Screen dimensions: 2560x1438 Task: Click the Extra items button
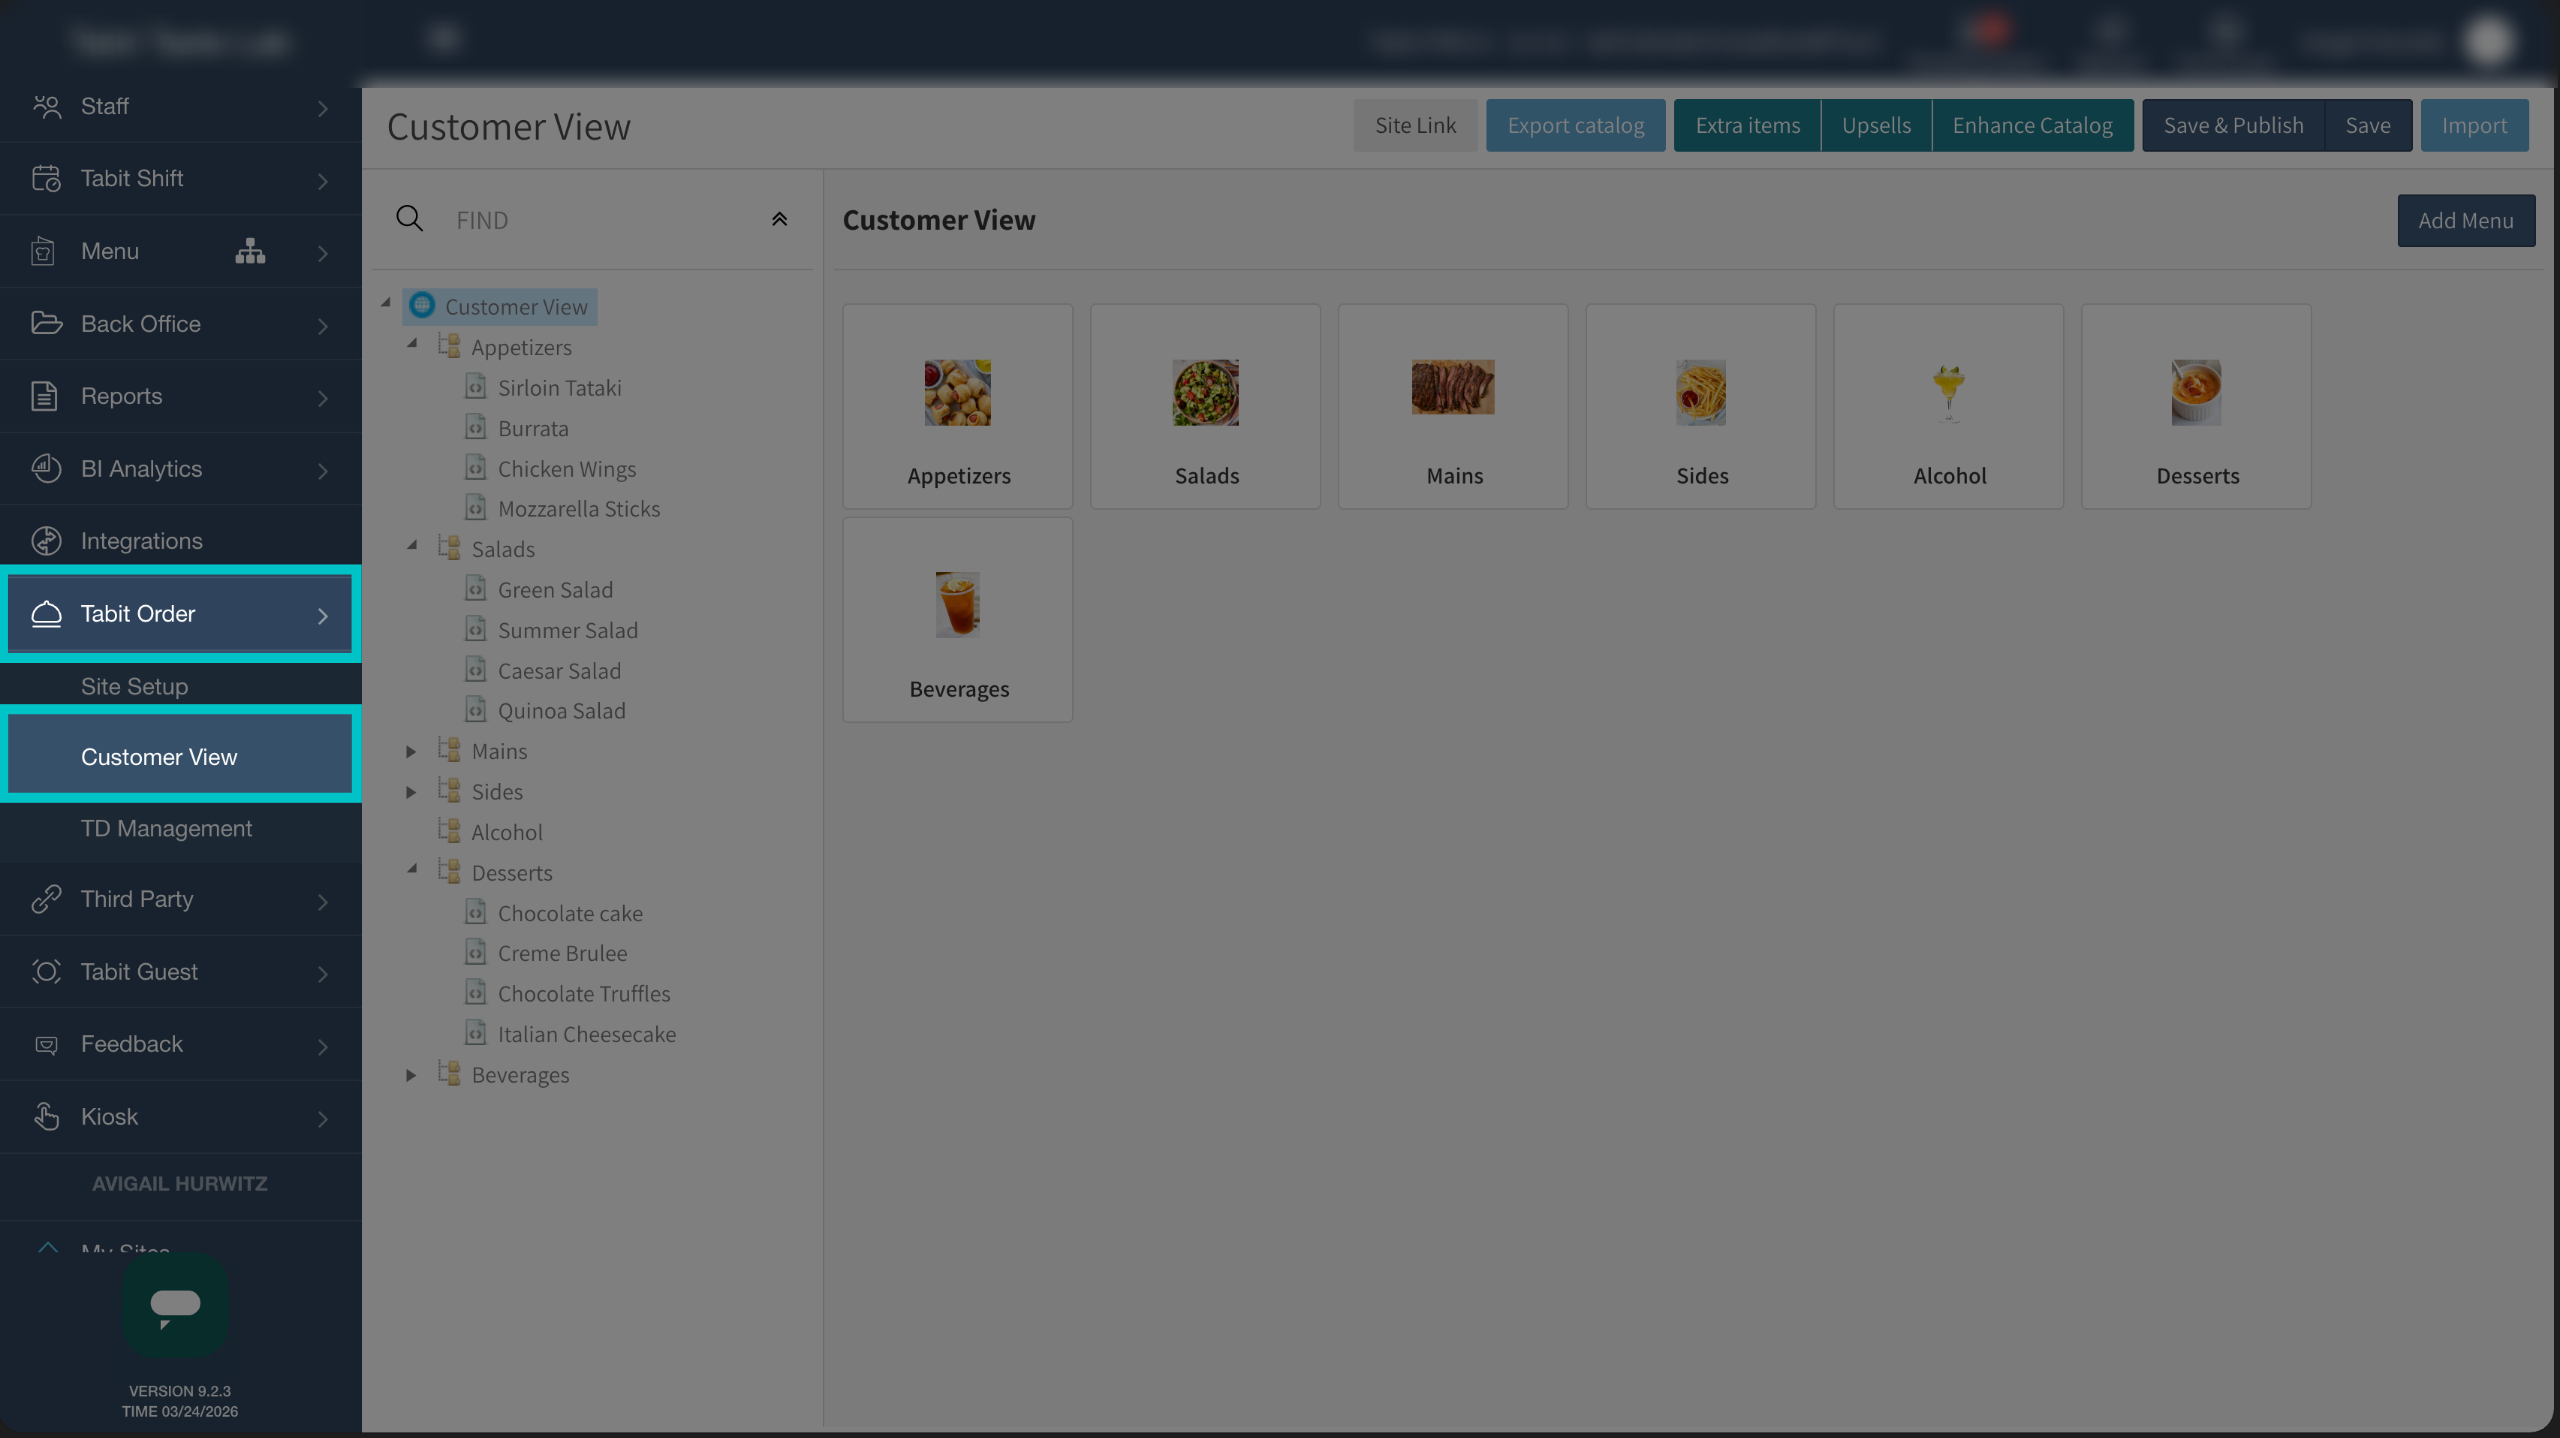point(1747,125)
